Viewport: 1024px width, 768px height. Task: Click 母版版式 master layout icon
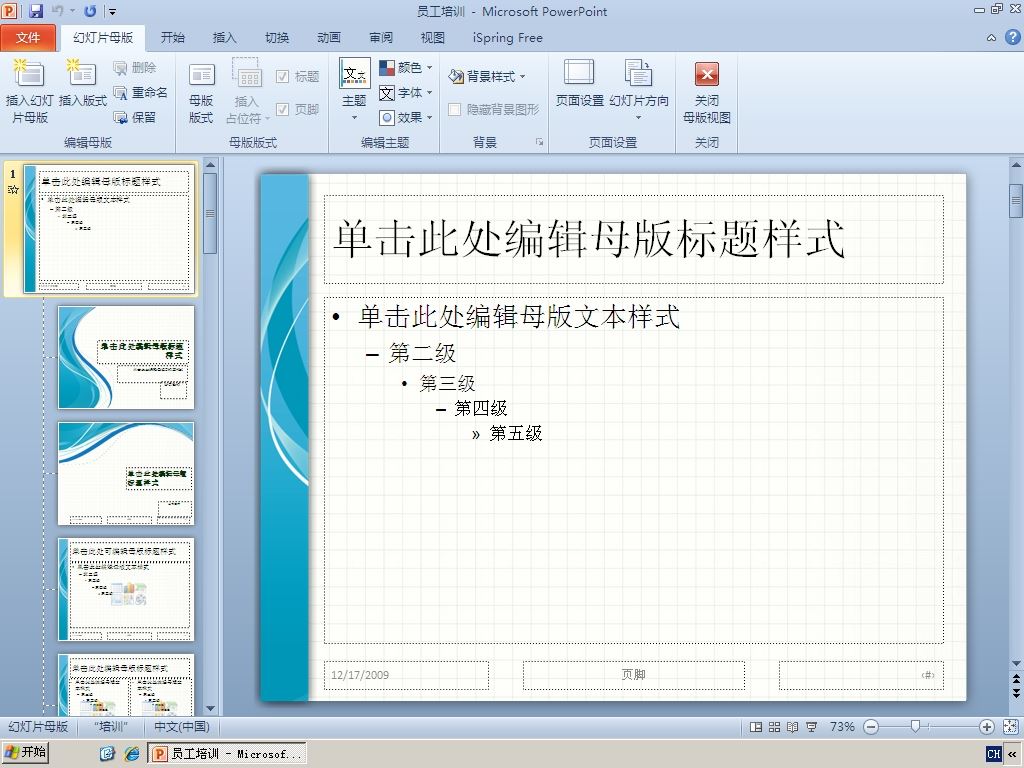tap(201, 92)
